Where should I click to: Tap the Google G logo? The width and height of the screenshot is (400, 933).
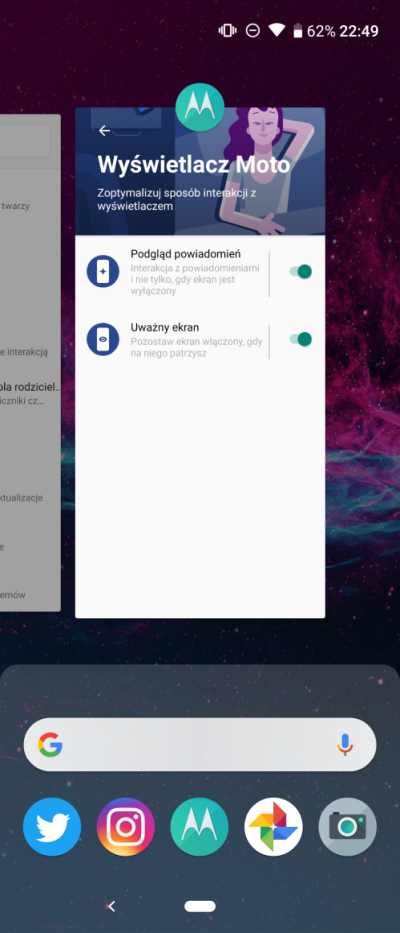click(x=51, y=744)
